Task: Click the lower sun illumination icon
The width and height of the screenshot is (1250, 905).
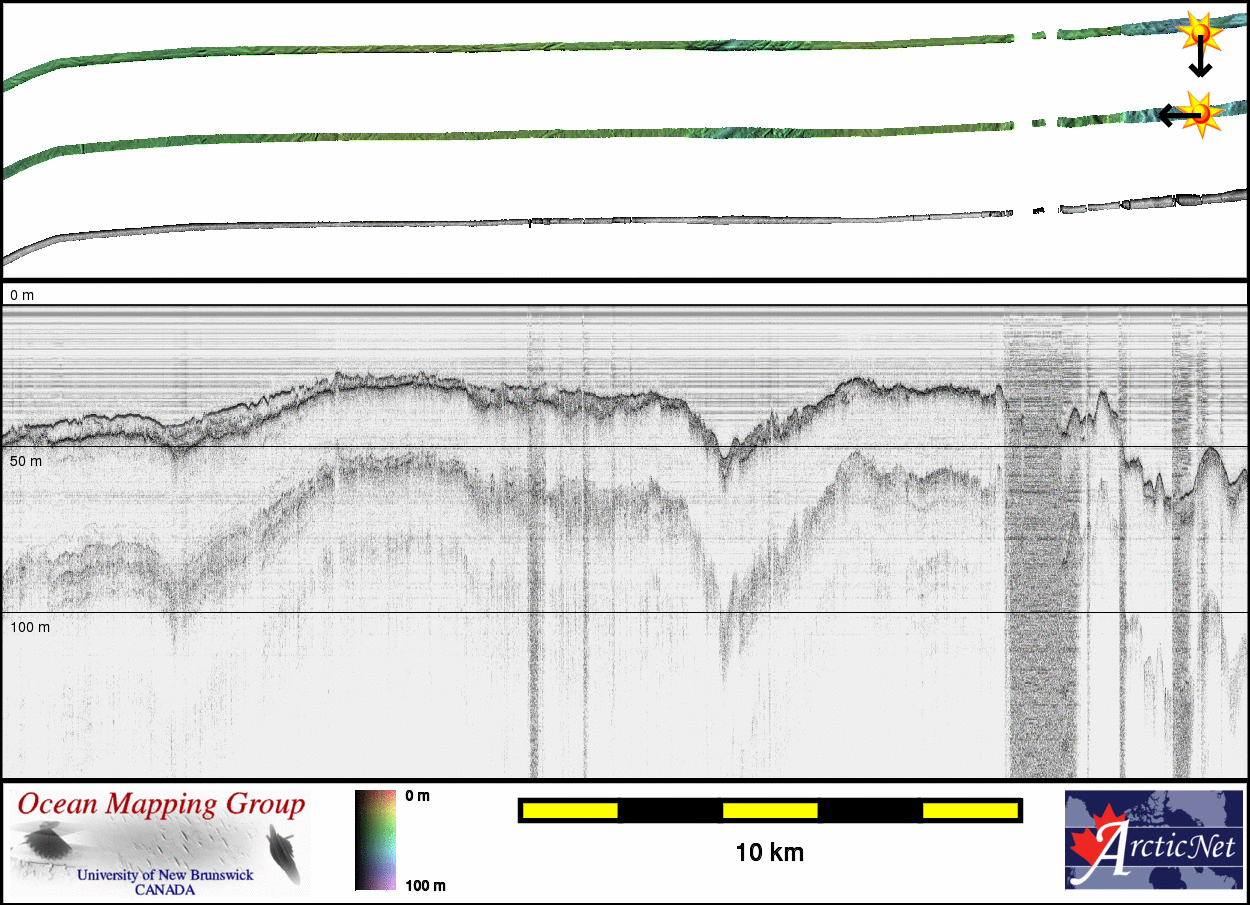Action: click(1202, 113)
